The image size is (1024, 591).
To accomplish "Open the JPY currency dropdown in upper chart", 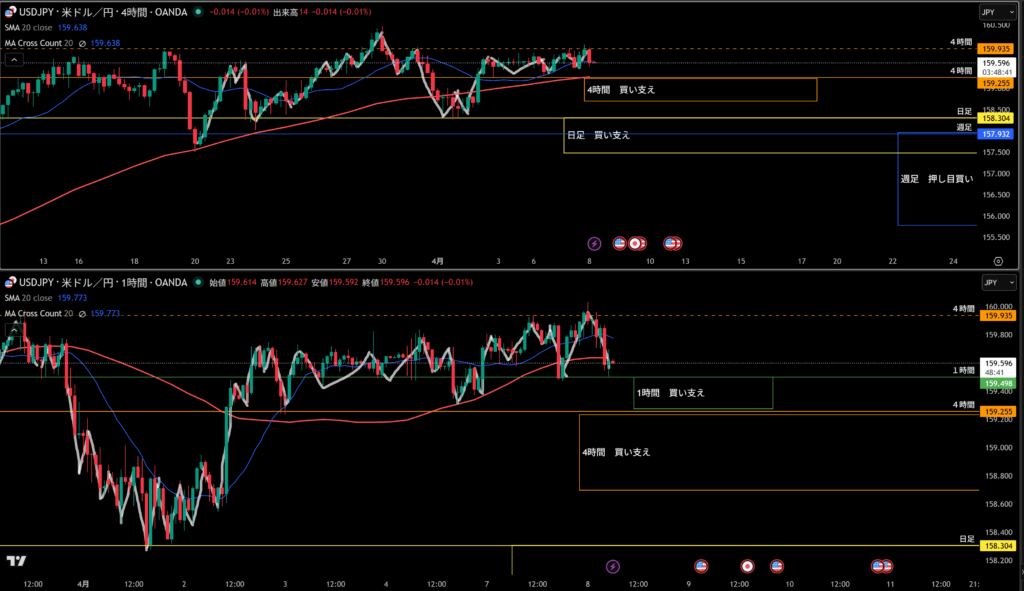I will [x=996, y=12].
